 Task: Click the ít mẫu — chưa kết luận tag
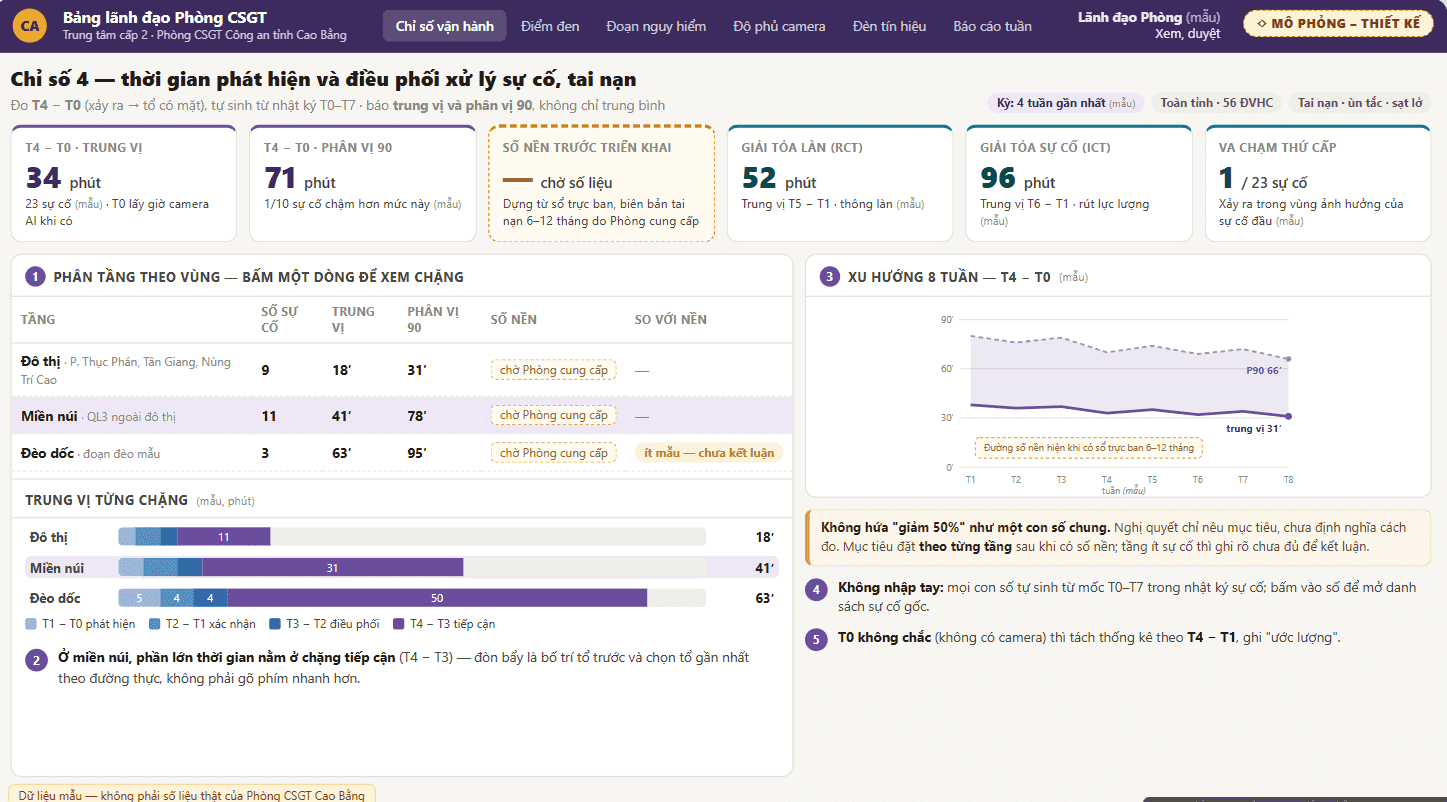point(709,453)
